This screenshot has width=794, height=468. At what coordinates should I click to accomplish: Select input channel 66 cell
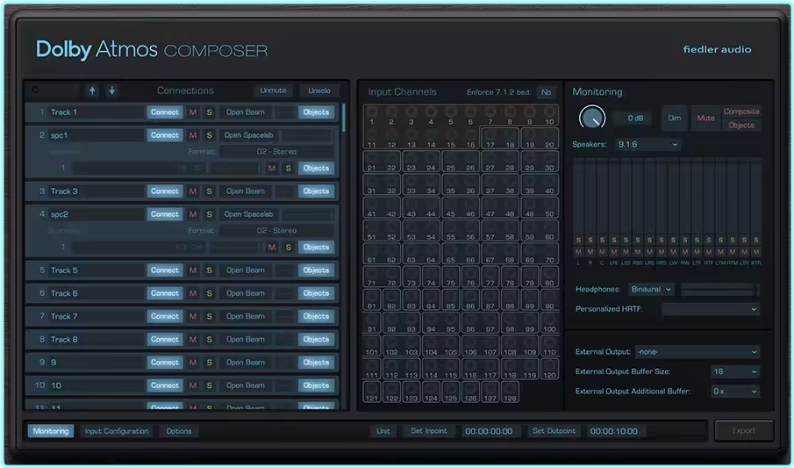point(470,253)
